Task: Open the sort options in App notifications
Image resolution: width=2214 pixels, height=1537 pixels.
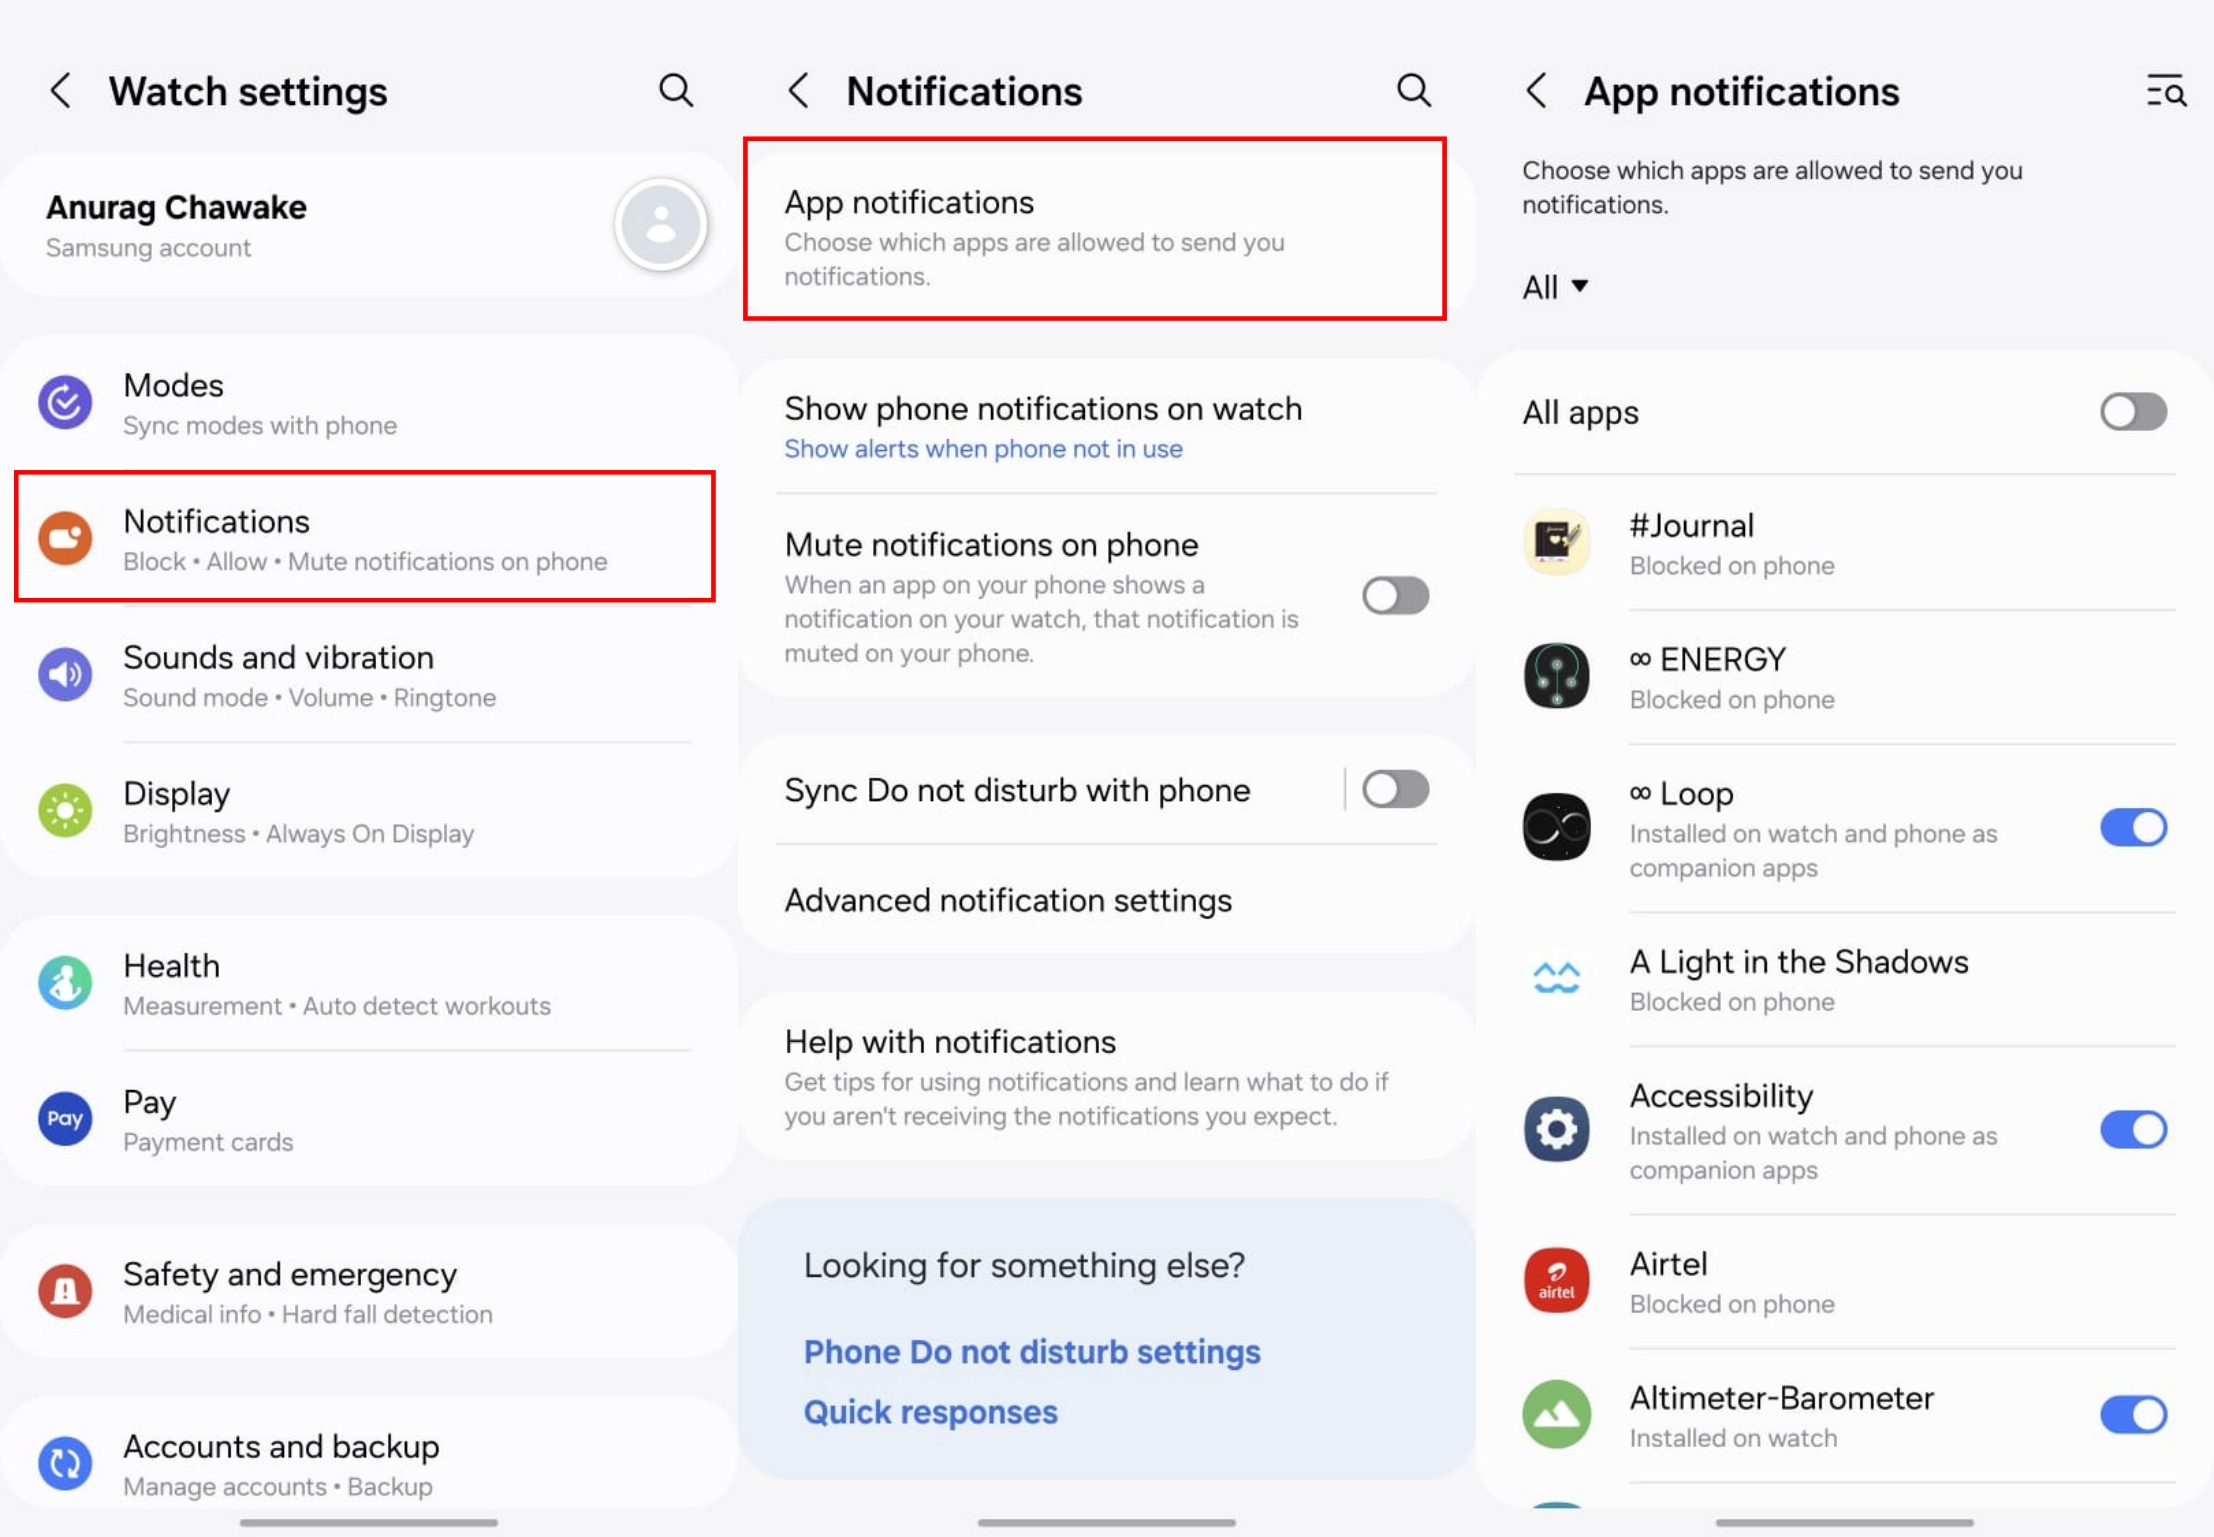Action: (2165, 91)
